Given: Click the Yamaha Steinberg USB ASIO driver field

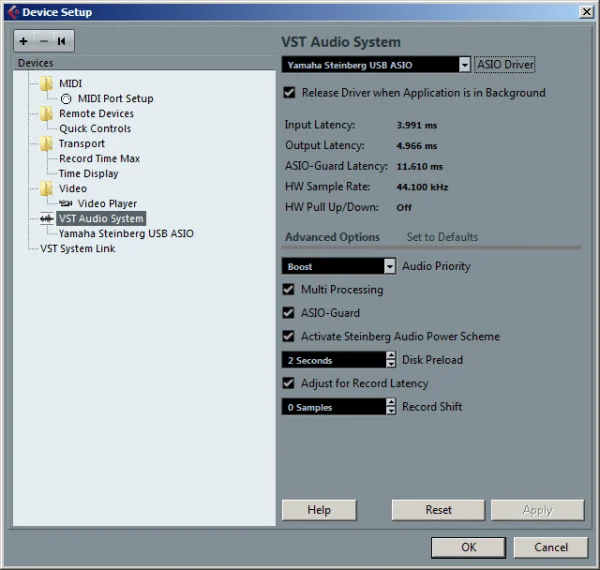Looking at the screenshot, I should click(x=370, y=65).
